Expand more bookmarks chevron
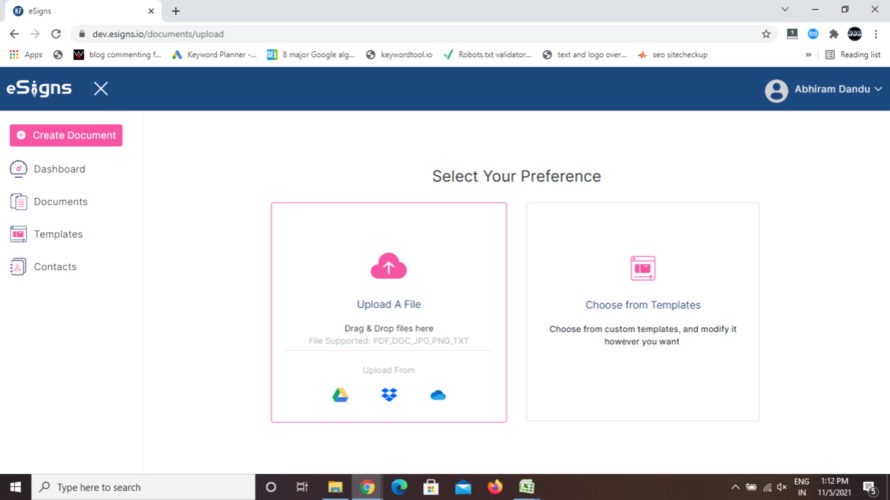 point(808,54)
